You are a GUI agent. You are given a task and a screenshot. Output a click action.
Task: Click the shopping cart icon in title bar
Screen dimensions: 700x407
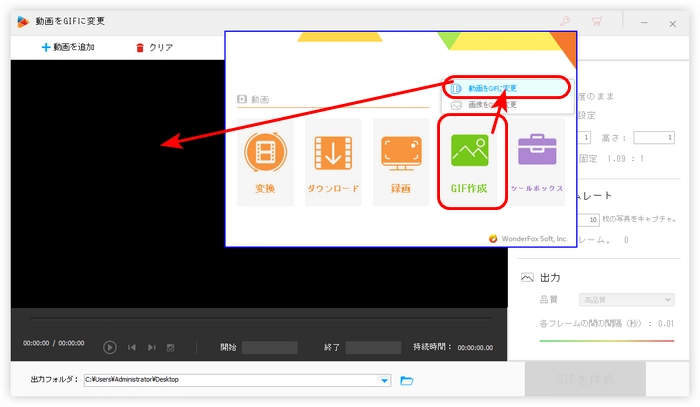coord(597,20)
